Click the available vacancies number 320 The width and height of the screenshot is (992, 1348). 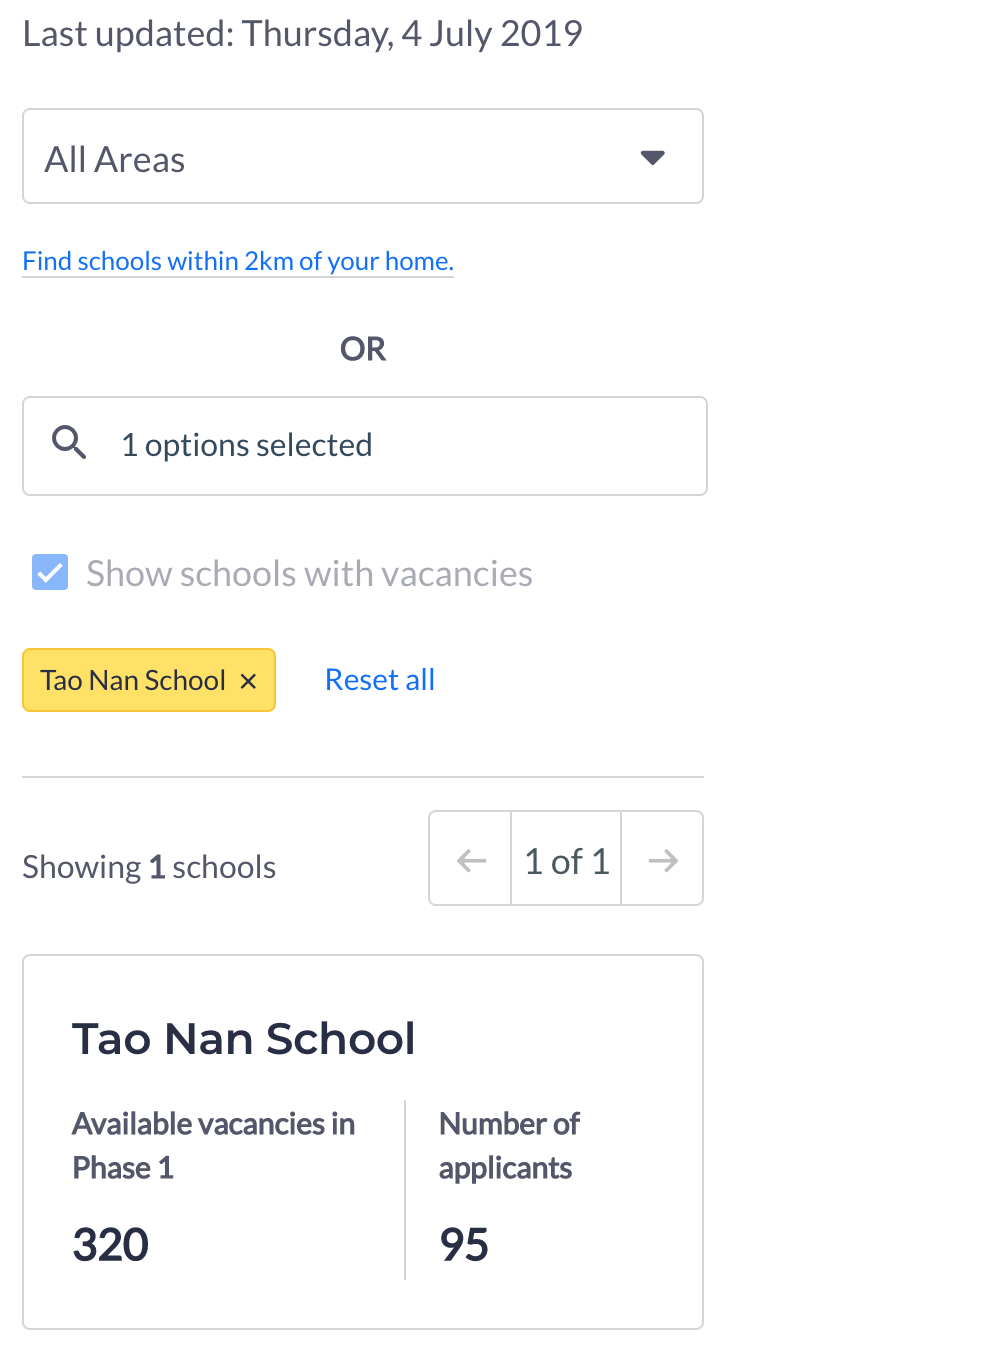coord(111,1245)
